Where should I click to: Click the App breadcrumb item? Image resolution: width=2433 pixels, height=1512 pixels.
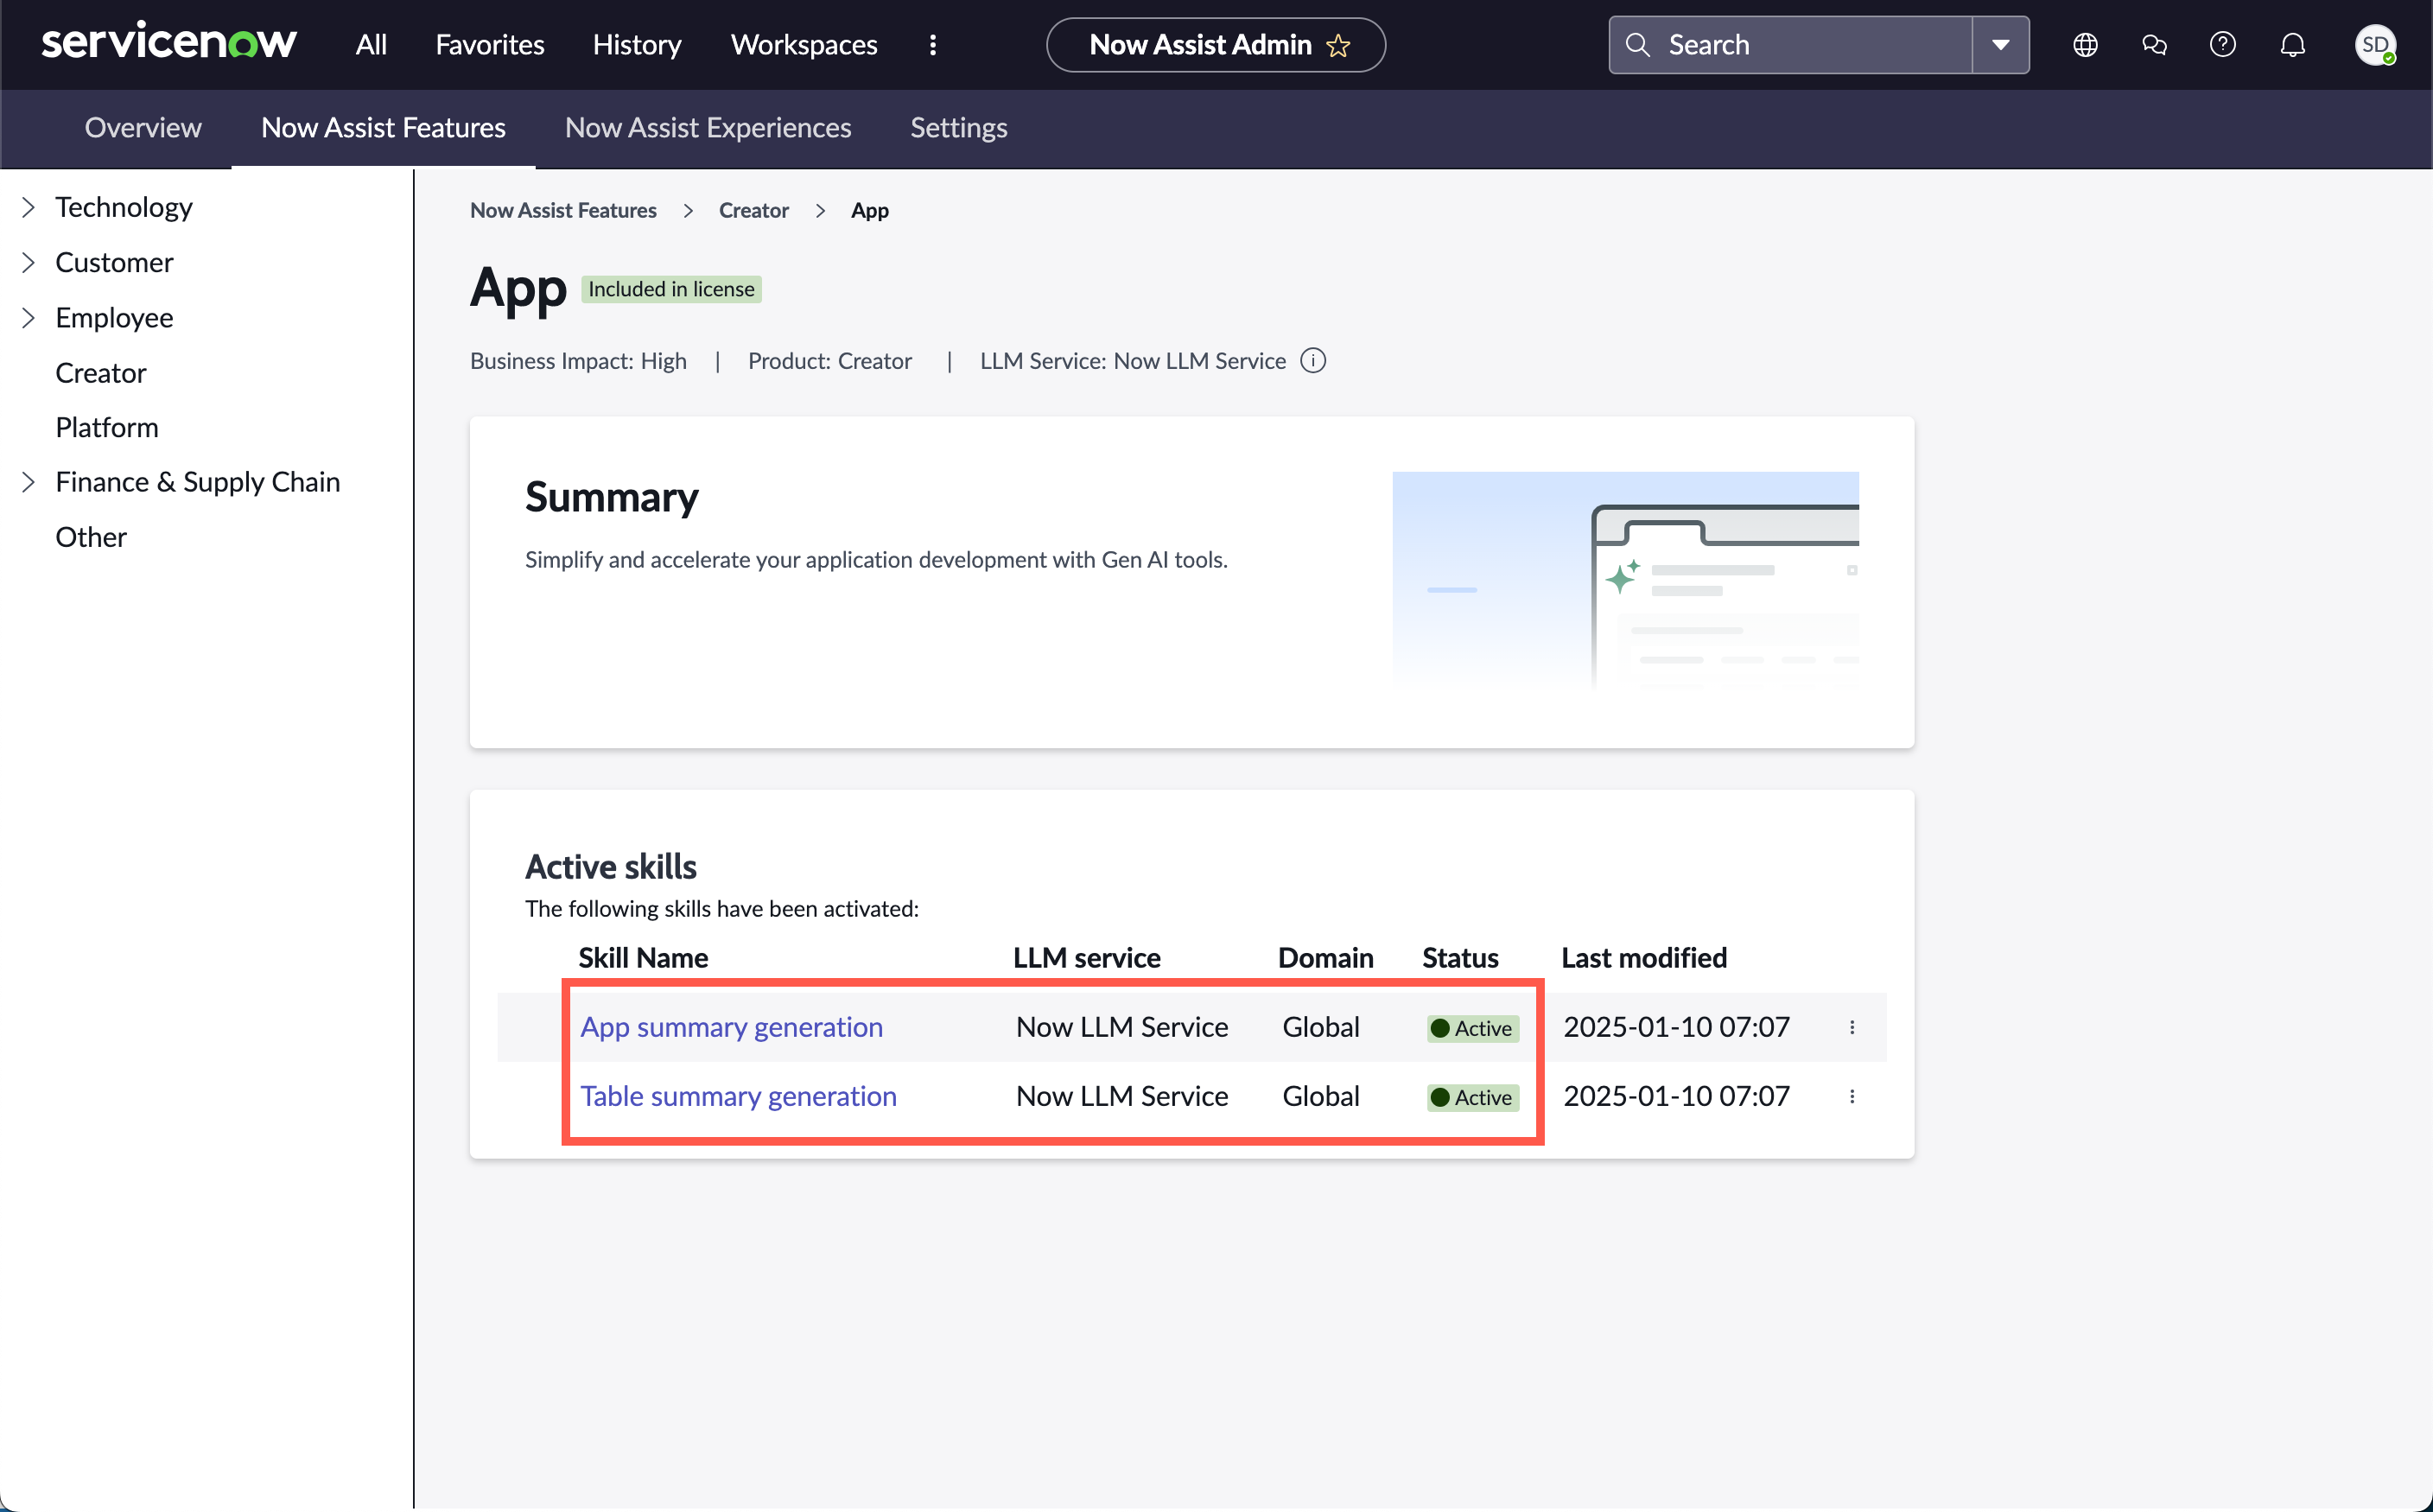pos(870,210)
